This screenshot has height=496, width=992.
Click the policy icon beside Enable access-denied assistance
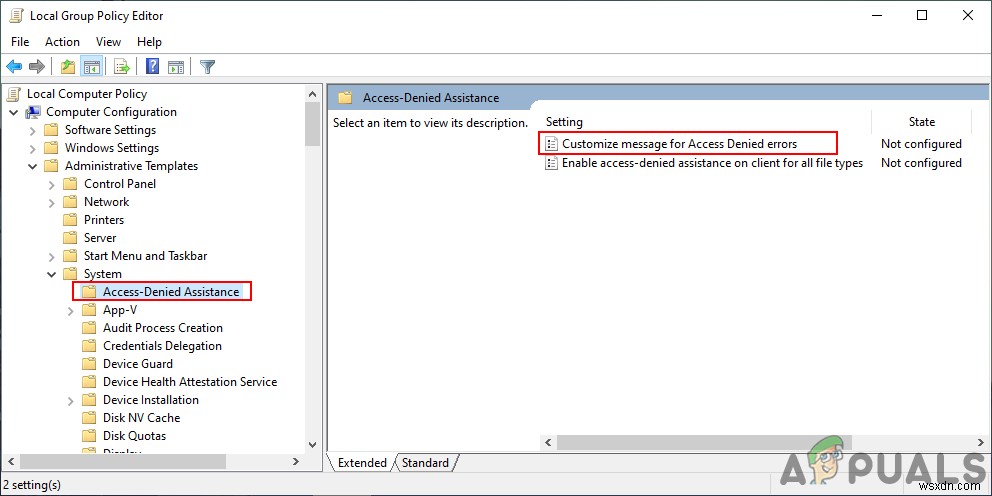coord(552,163)
